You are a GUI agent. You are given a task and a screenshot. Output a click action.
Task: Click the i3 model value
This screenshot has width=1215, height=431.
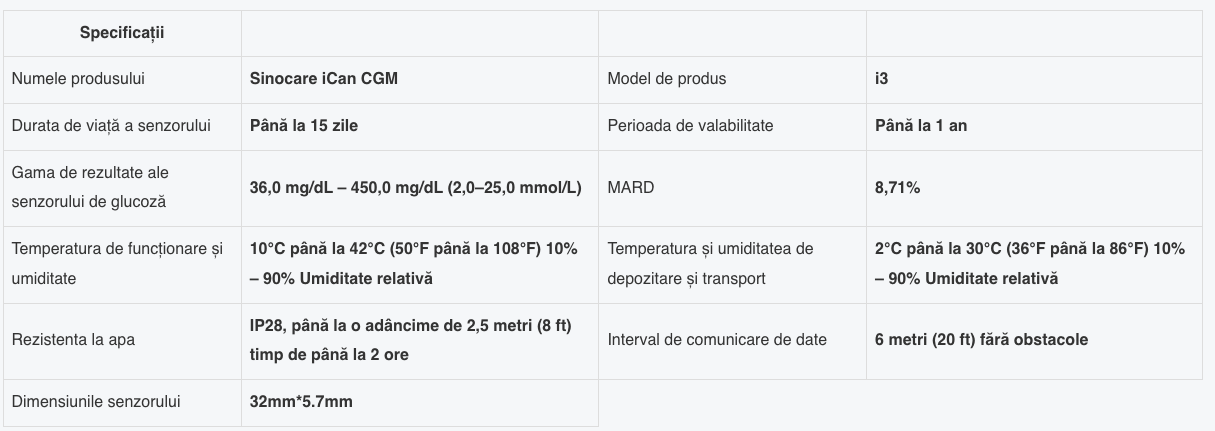coord(881,78)
